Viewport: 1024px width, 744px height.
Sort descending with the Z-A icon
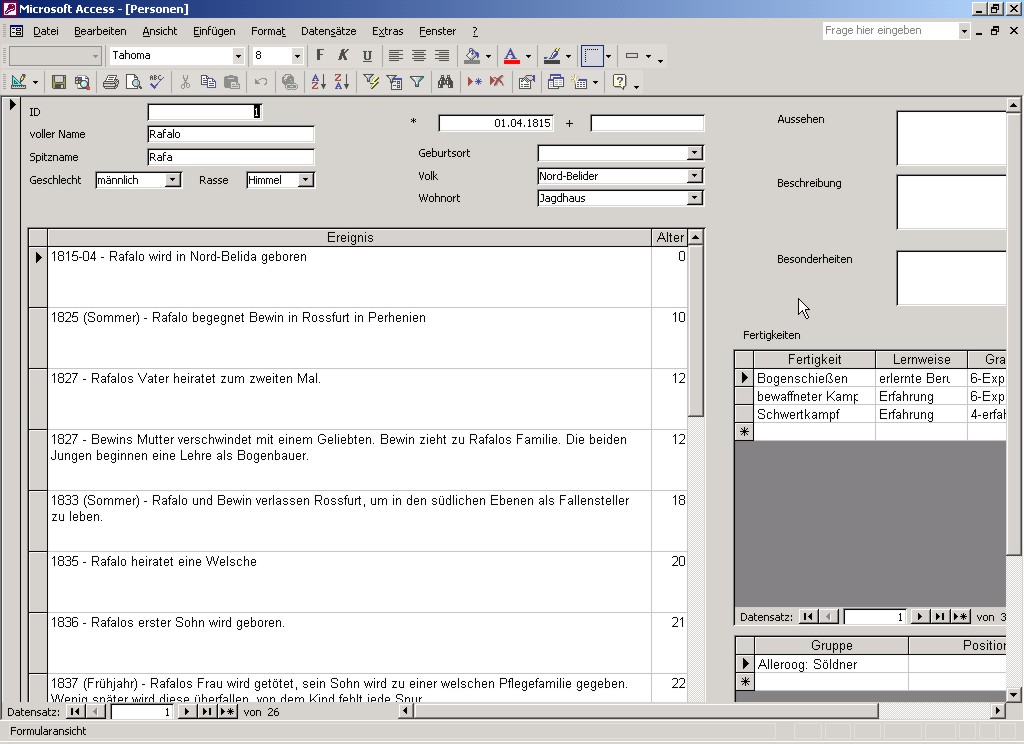coord(341,82)
